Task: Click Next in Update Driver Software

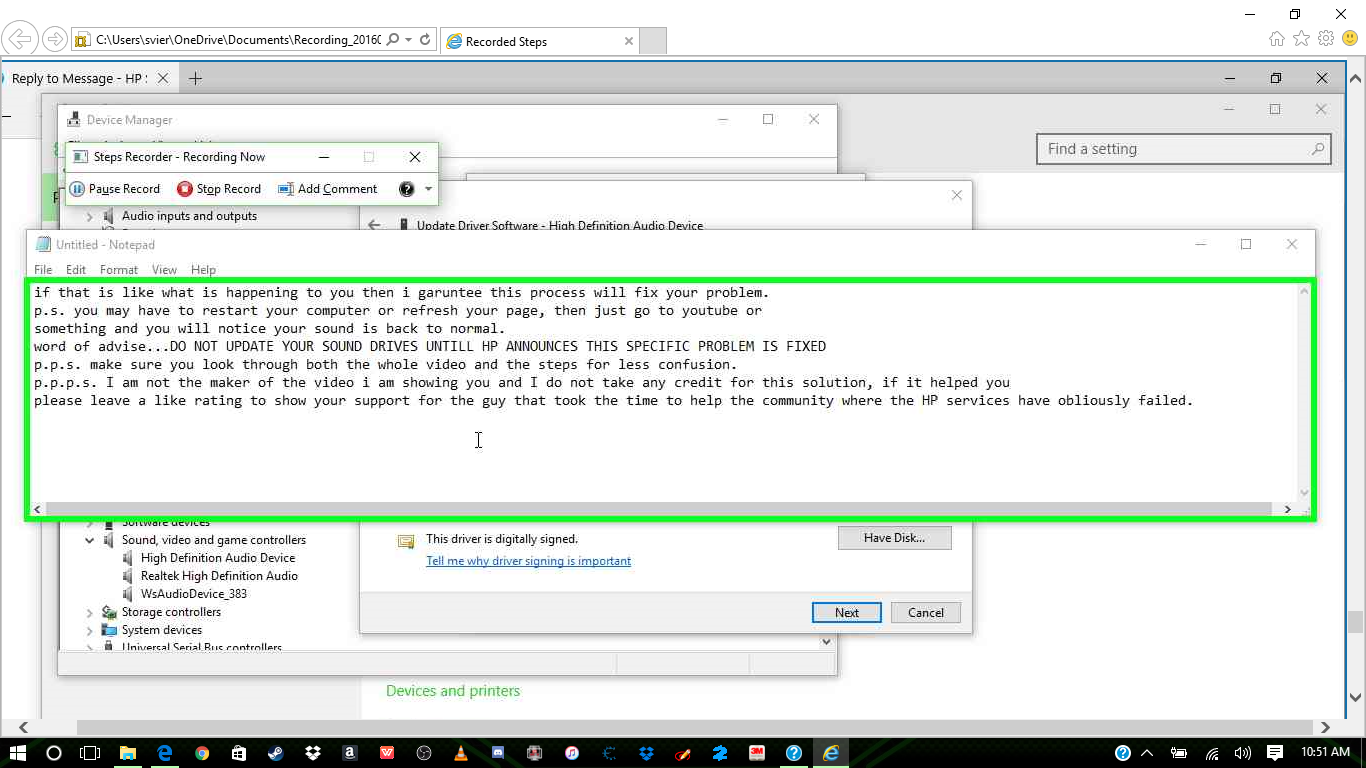Action: (x=847, y=613)
